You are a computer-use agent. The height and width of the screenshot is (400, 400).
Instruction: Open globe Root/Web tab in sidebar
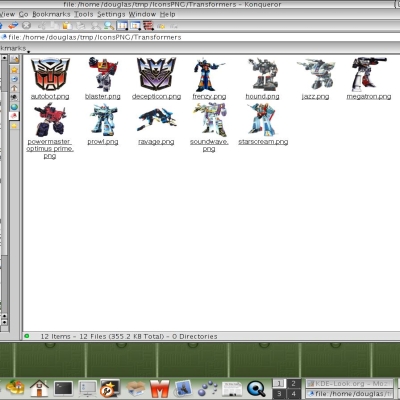point(14,107)
